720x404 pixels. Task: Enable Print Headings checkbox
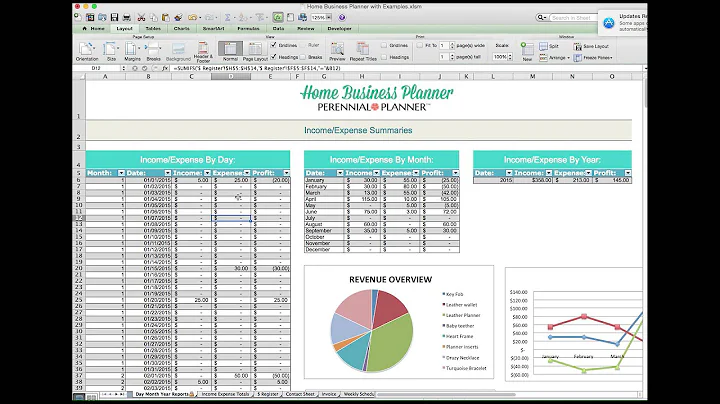coord(384,57)
